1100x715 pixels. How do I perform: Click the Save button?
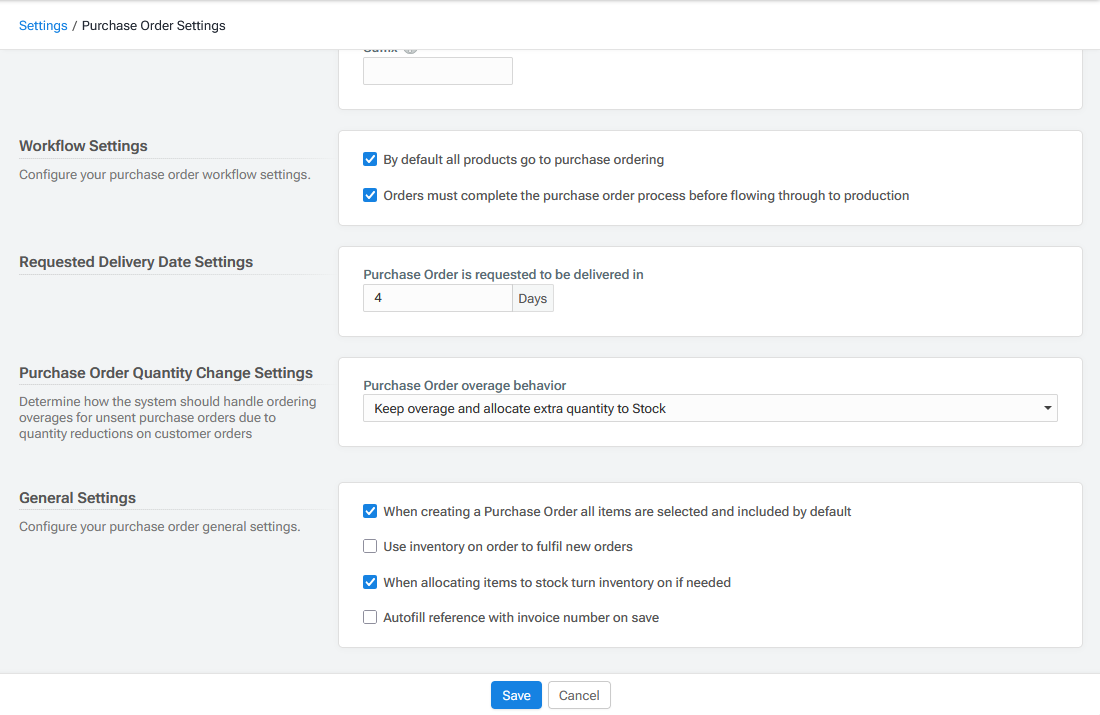pos(516,694)
